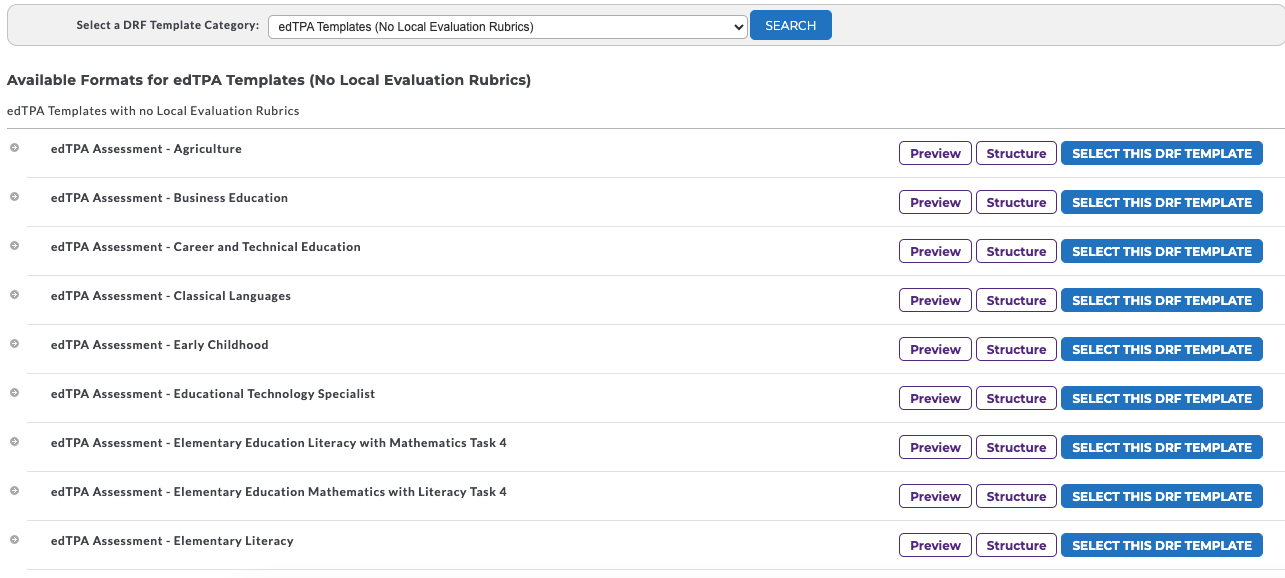
Task: Click expand icon beside Career and Technical Education
Action: tap(15, 246)
